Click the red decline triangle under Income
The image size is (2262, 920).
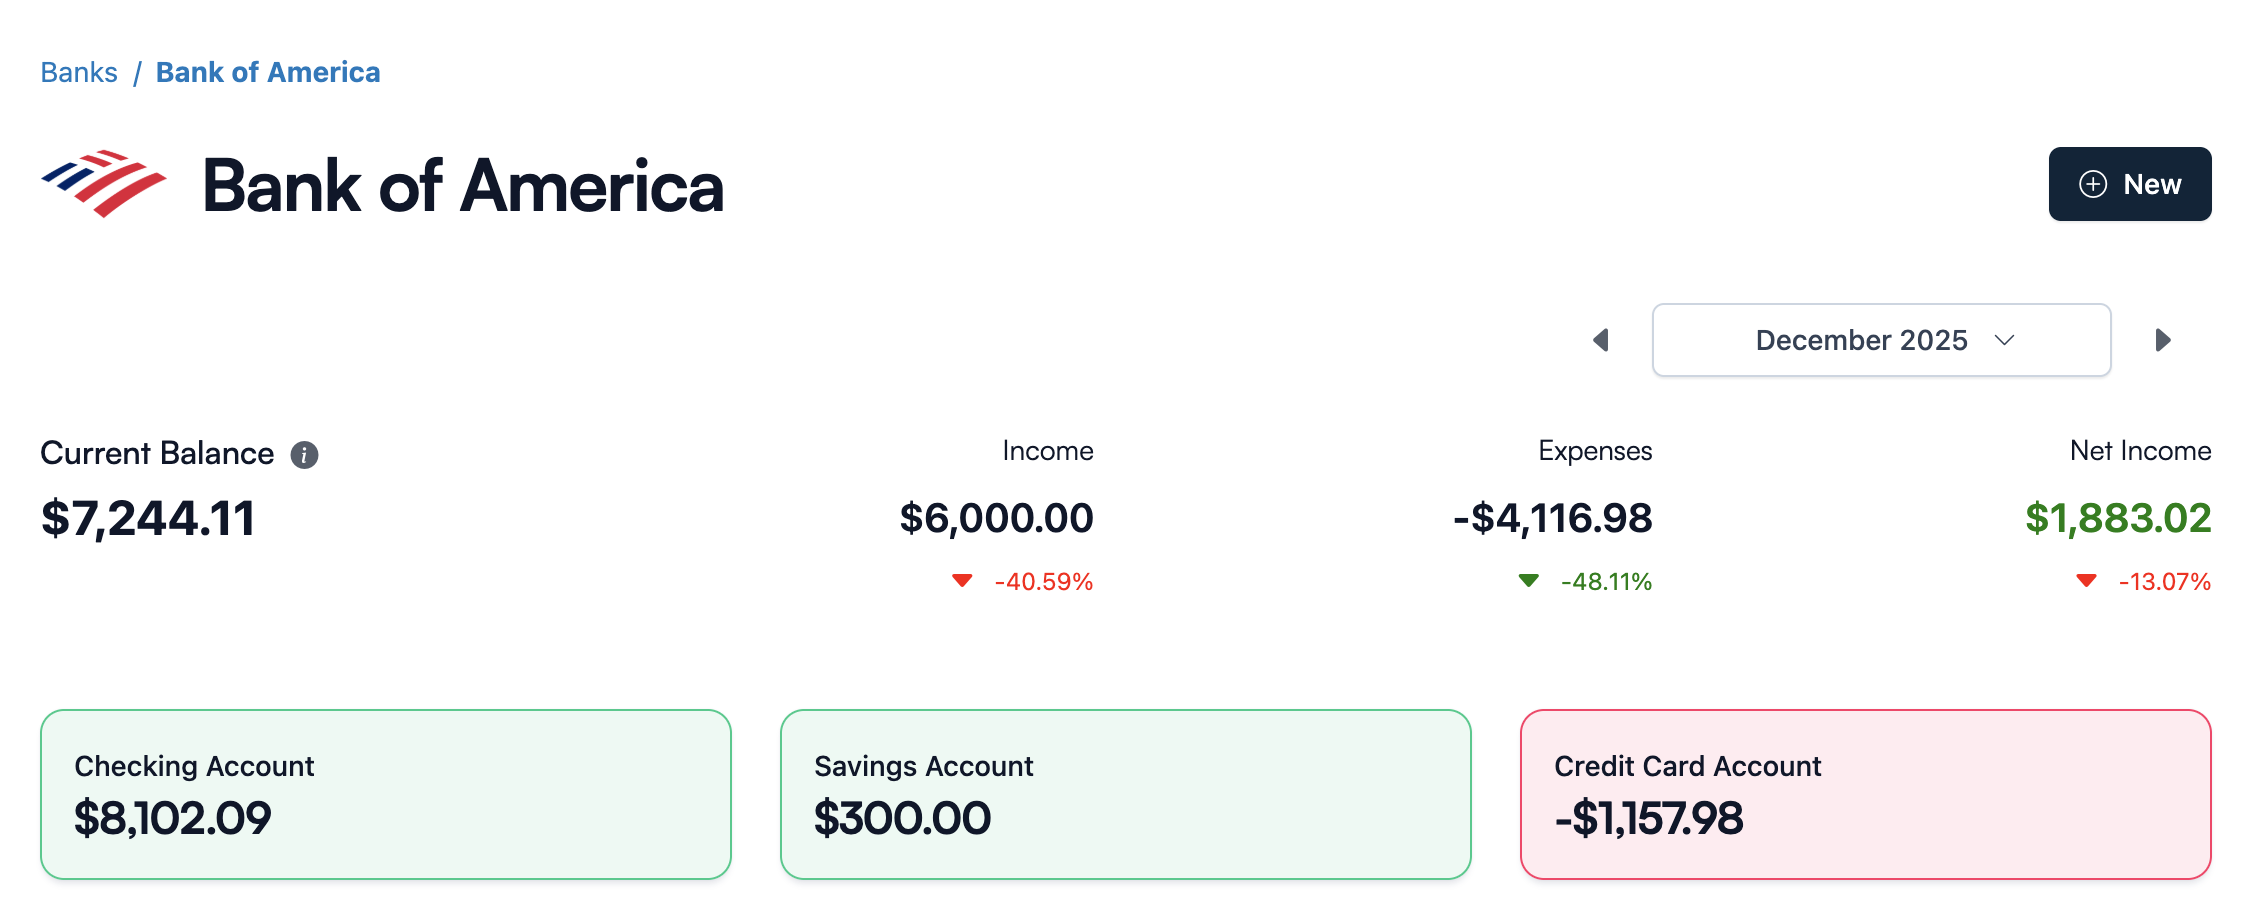point(963,580)
